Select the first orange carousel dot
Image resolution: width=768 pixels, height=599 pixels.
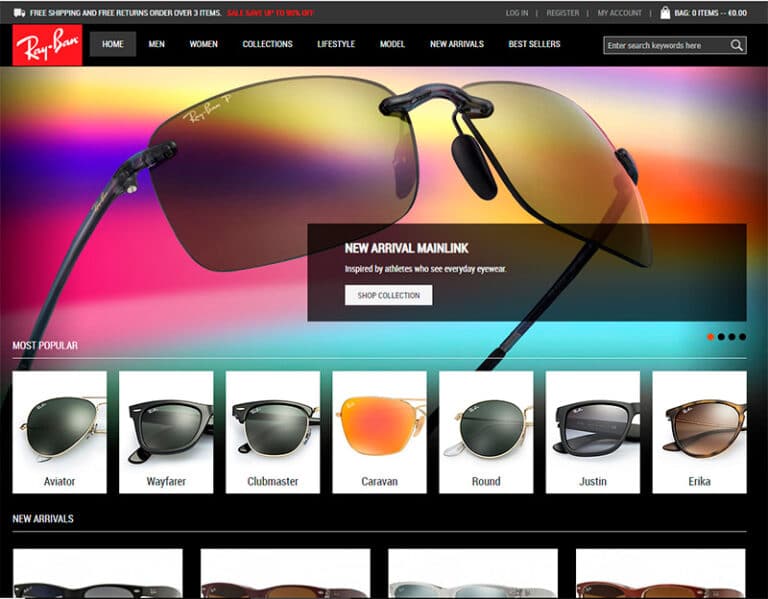[x=710, y=336]
